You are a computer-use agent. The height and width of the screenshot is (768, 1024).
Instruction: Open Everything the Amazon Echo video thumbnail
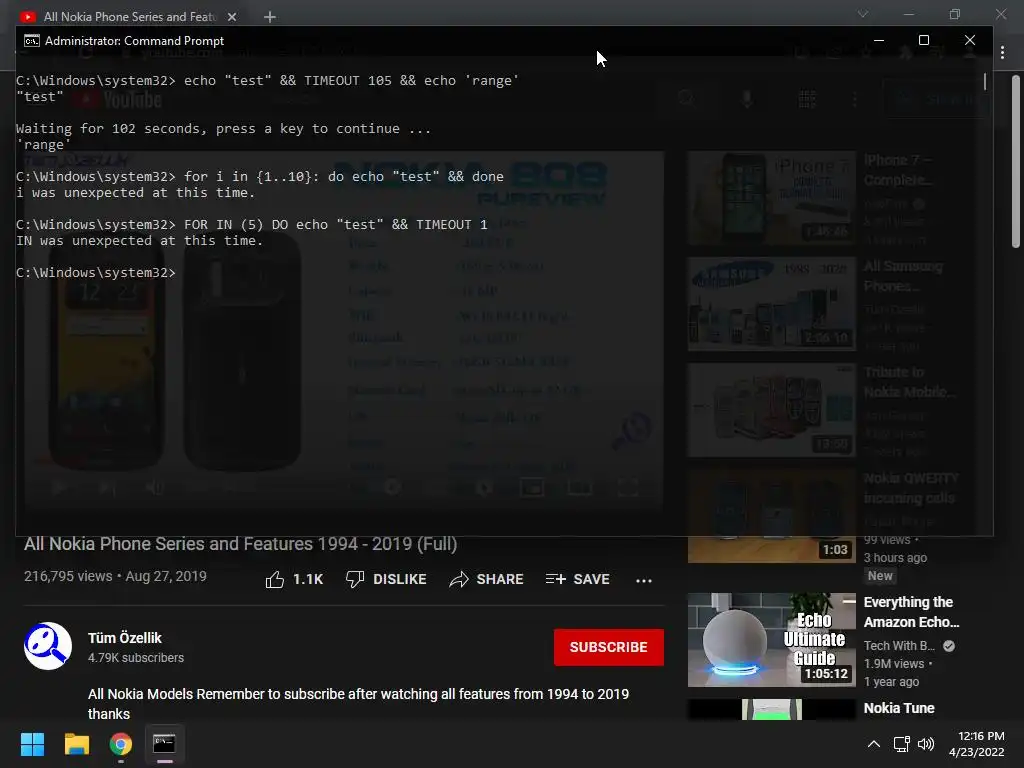[x=771, y=639]
